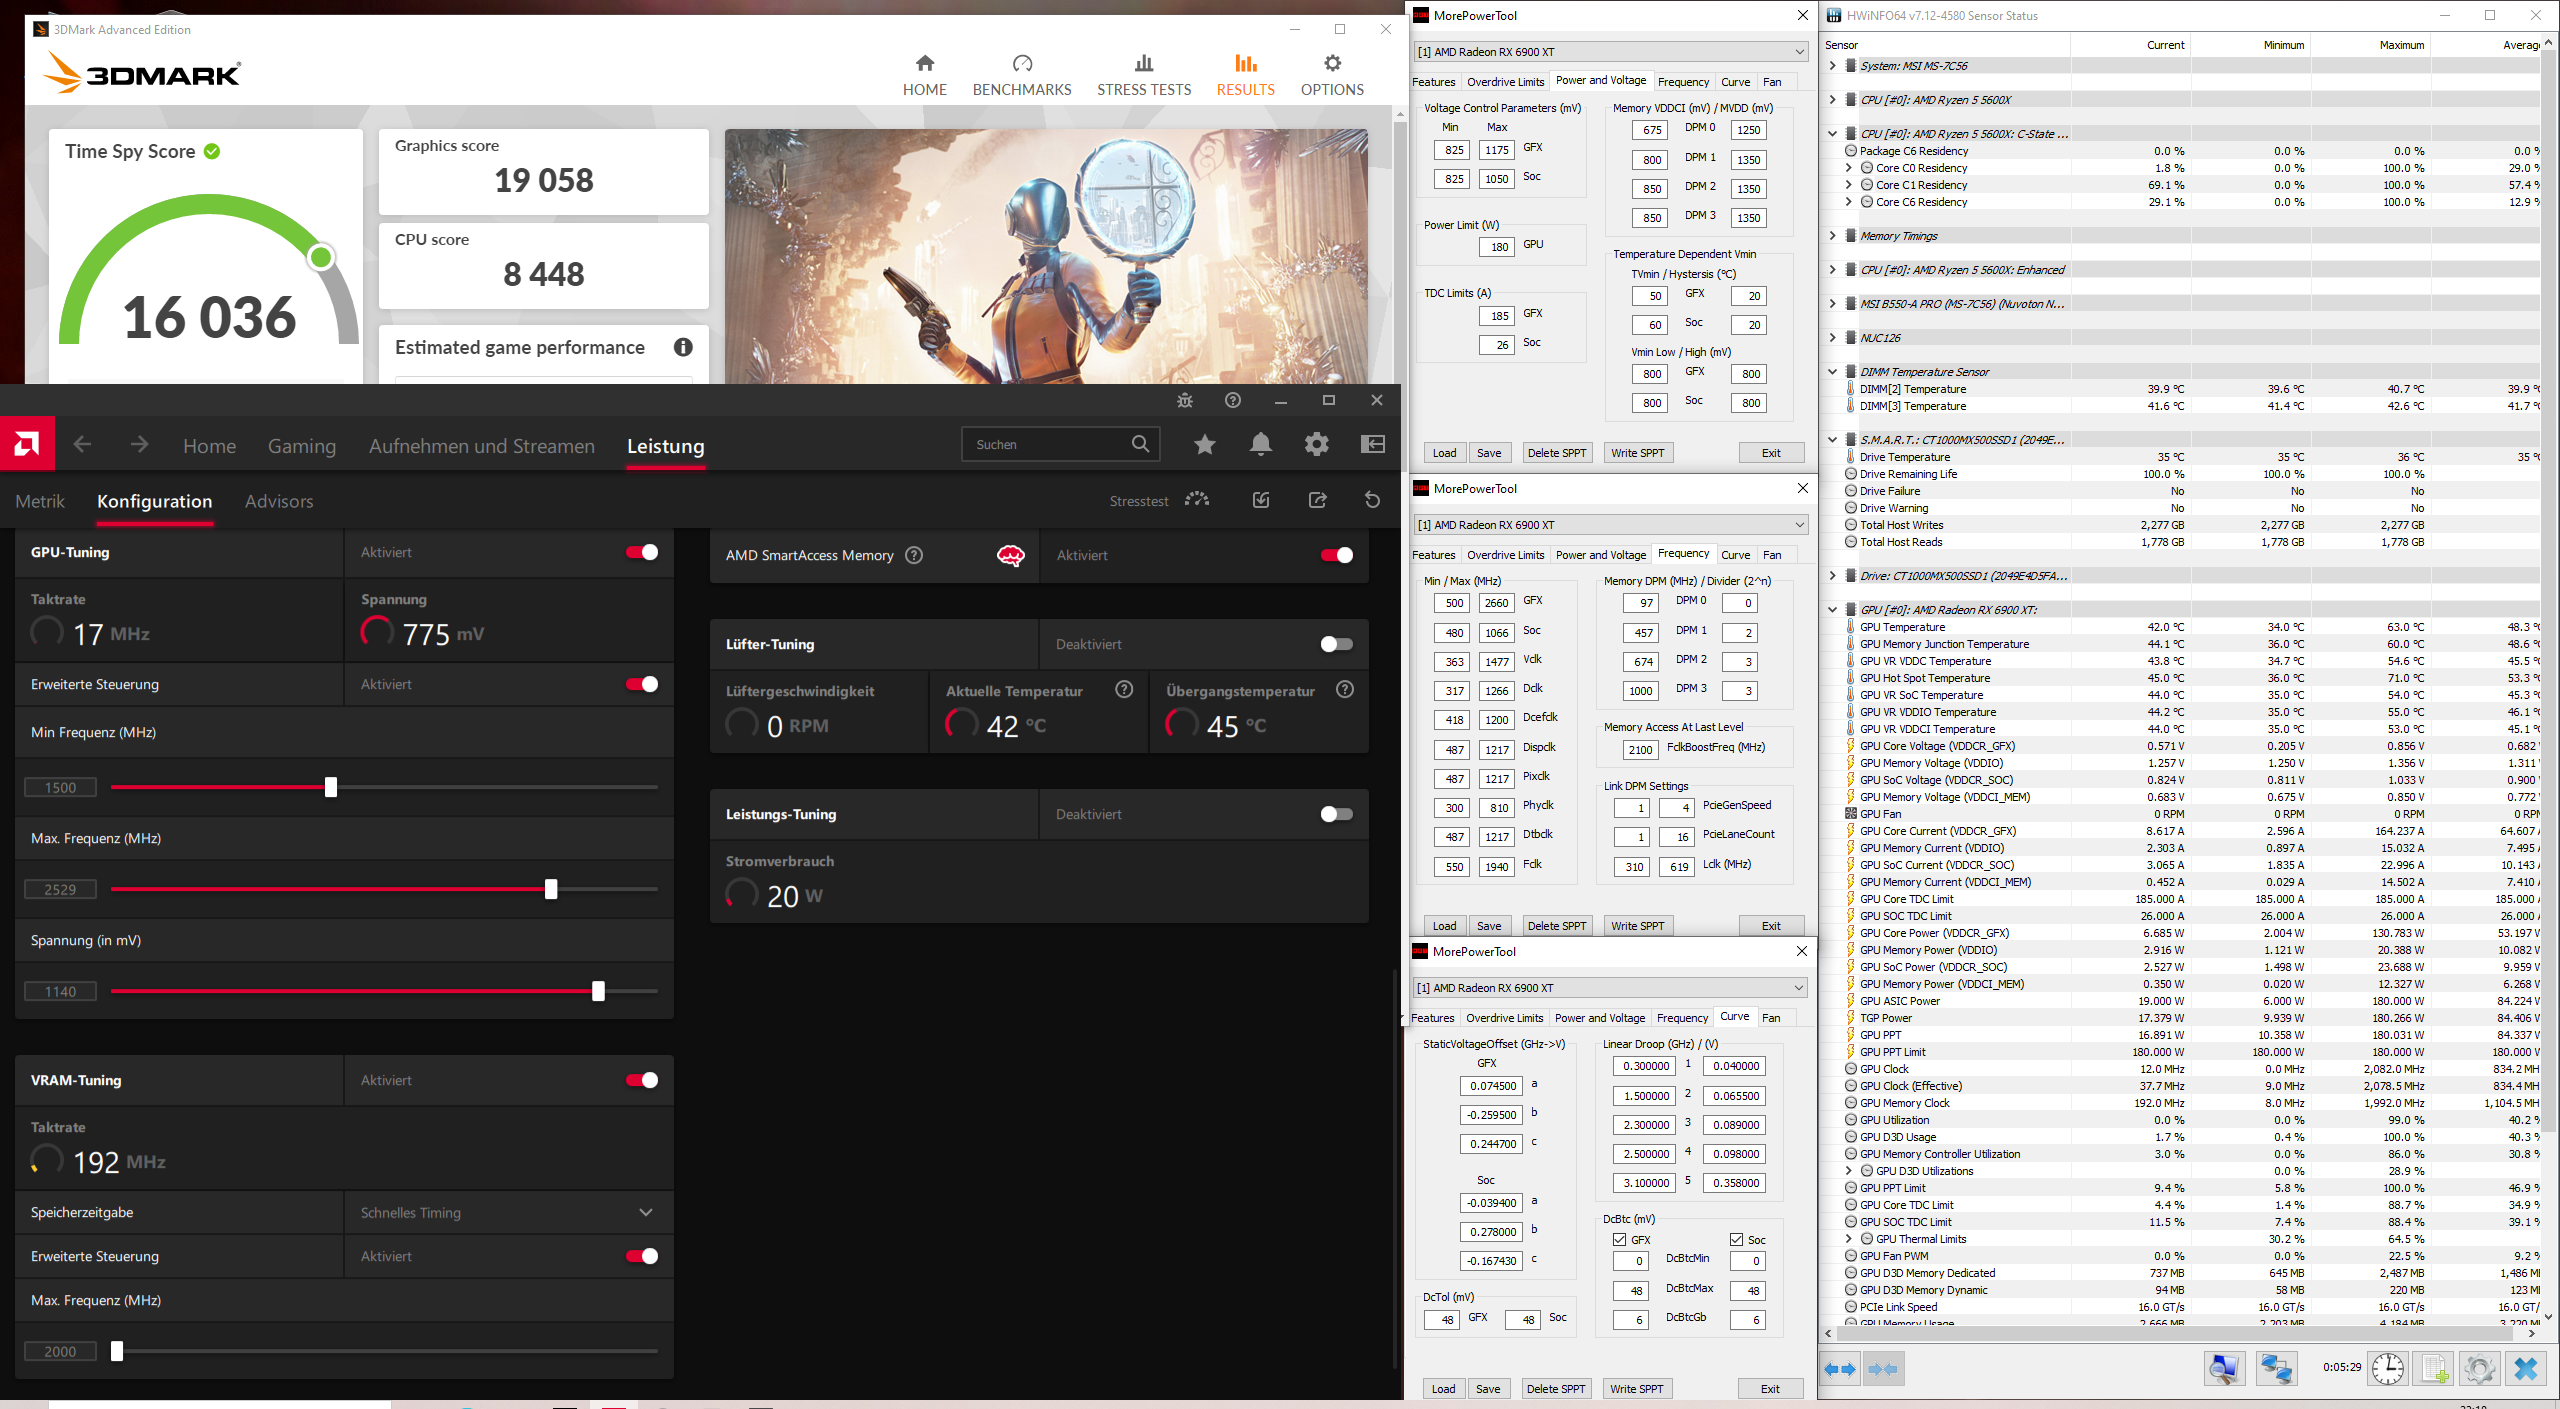
Task: Enable the Lüfter-Tuning toggle
Action: [x=1336, y=644]
